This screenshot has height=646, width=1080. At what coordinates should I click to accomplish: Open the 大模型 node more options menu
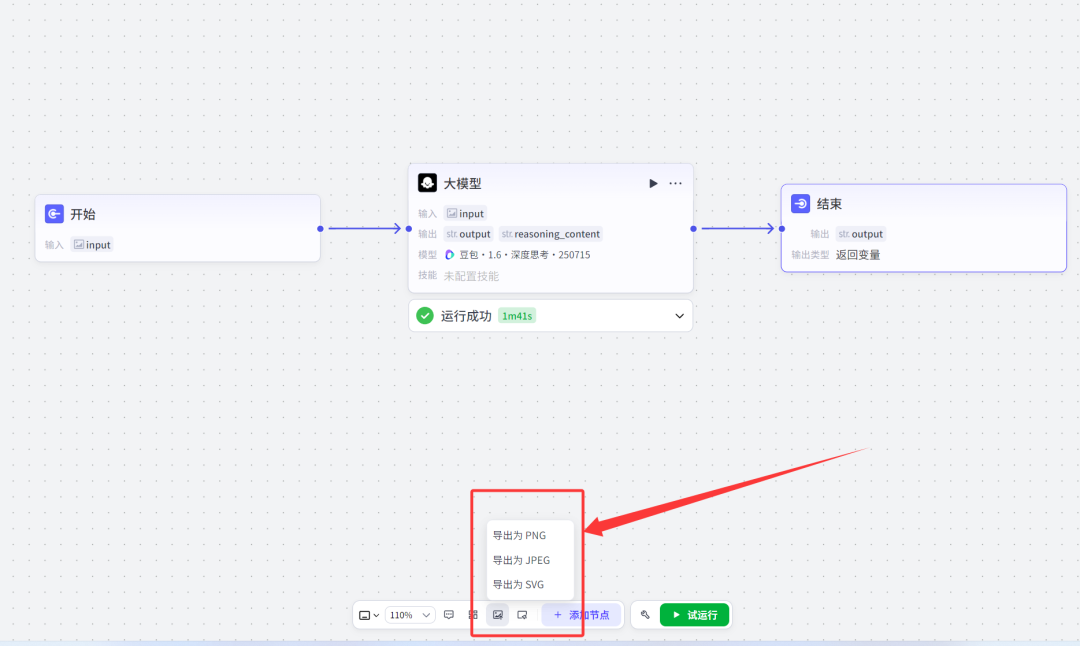[x=676, y=183]
